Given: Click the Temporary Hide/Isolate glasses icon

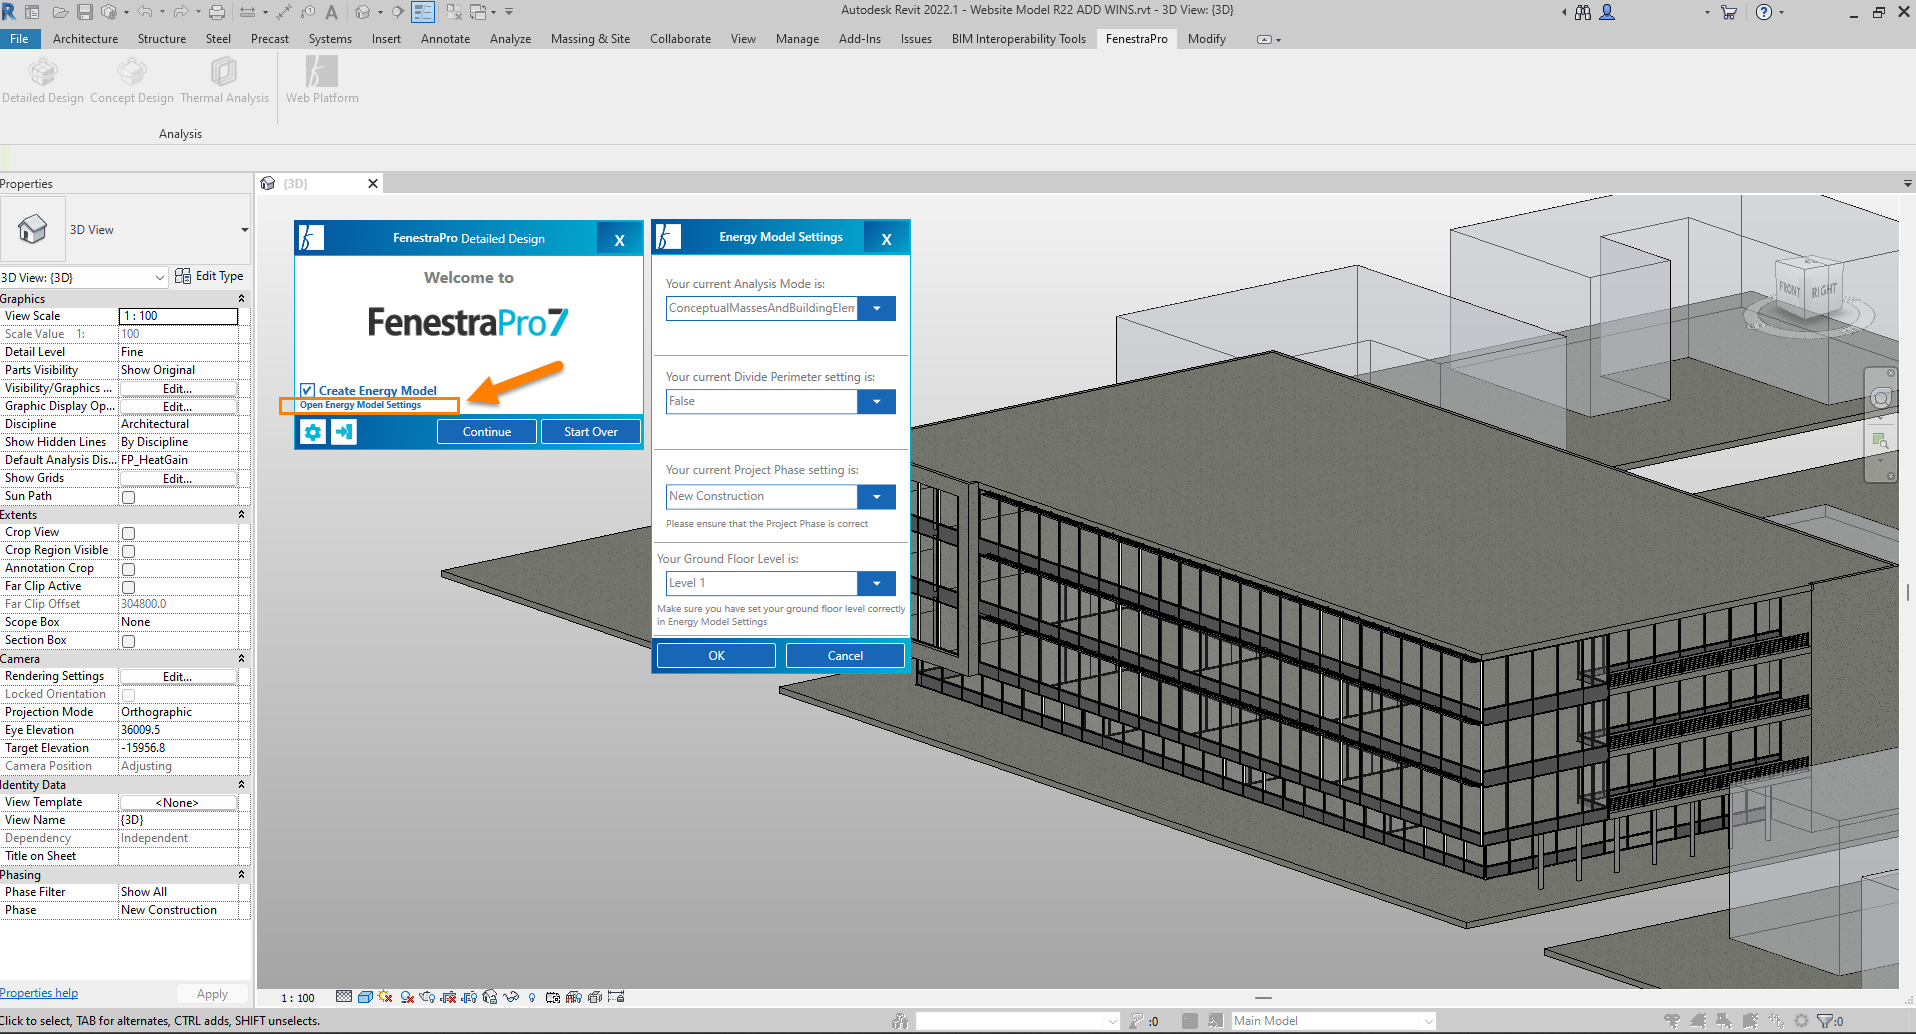Looking at the screenshot, I should tap(511, 997).
